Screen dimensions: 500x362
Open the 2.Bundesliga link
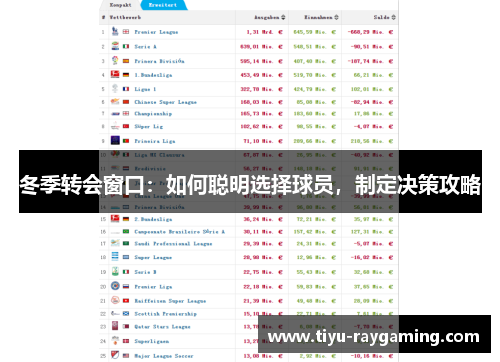pos(153,219)
